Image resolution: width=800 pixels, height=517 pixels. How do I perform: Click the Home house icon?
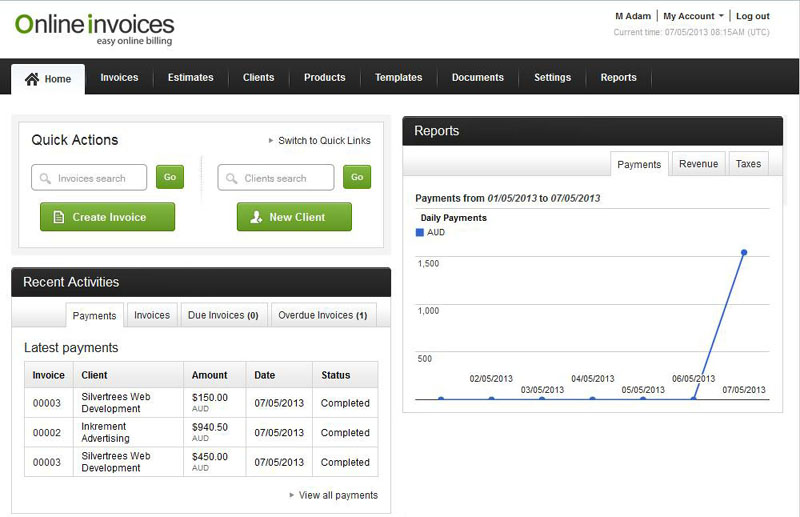(32, 79)
